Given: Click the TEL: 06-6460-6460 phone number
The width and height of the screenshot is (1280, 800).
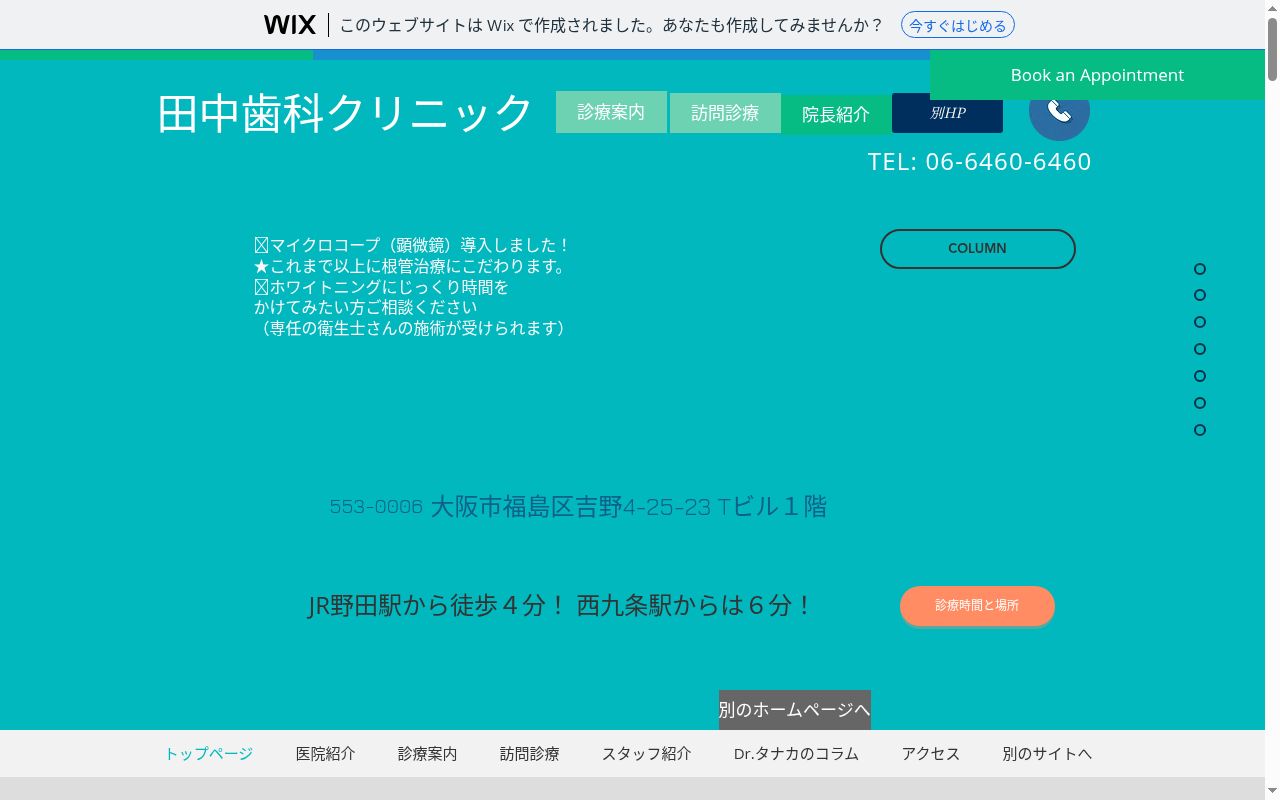Looking at the screenshot, I should (980, 162).
